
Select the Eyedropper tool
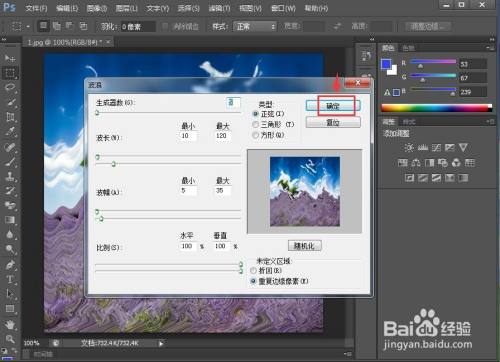click(10, 131)
